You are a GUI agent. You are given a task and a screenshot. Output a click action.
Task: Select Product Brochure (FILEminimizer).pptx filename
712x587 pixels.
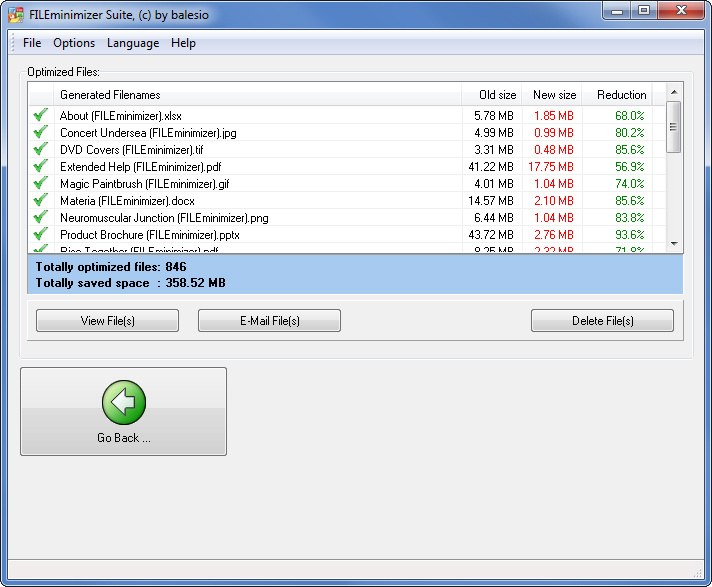tap(149, 235)
